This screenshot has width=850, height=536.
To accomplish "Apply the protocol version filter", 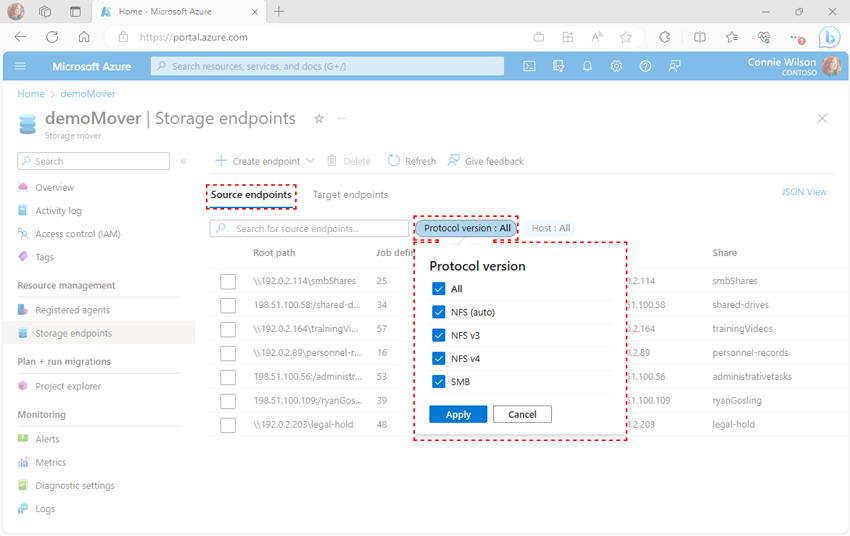I will tap(458, 415).
